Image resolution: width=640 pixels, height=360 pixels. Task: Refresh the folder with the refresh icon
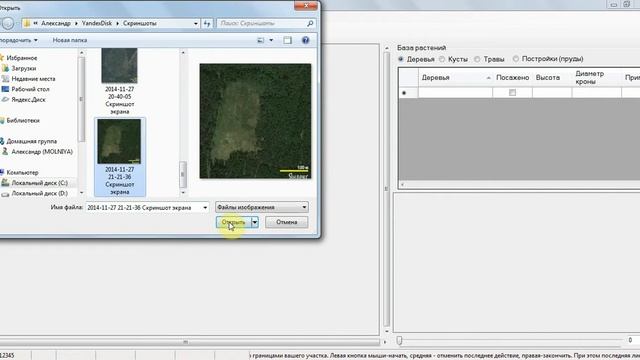pyautogui.click(x=207, y=23)
